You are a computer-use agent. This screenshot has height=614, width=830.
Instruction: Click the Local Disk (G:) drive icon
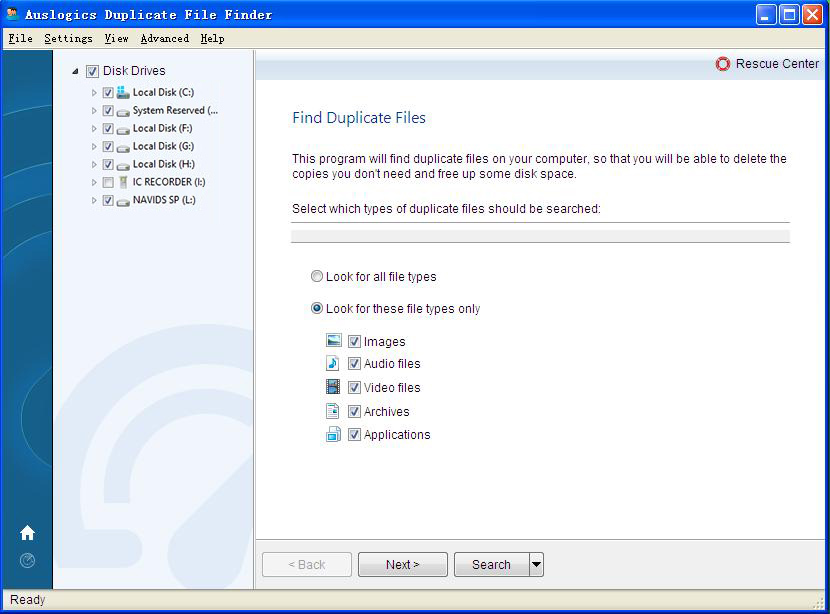pos(123,148)
